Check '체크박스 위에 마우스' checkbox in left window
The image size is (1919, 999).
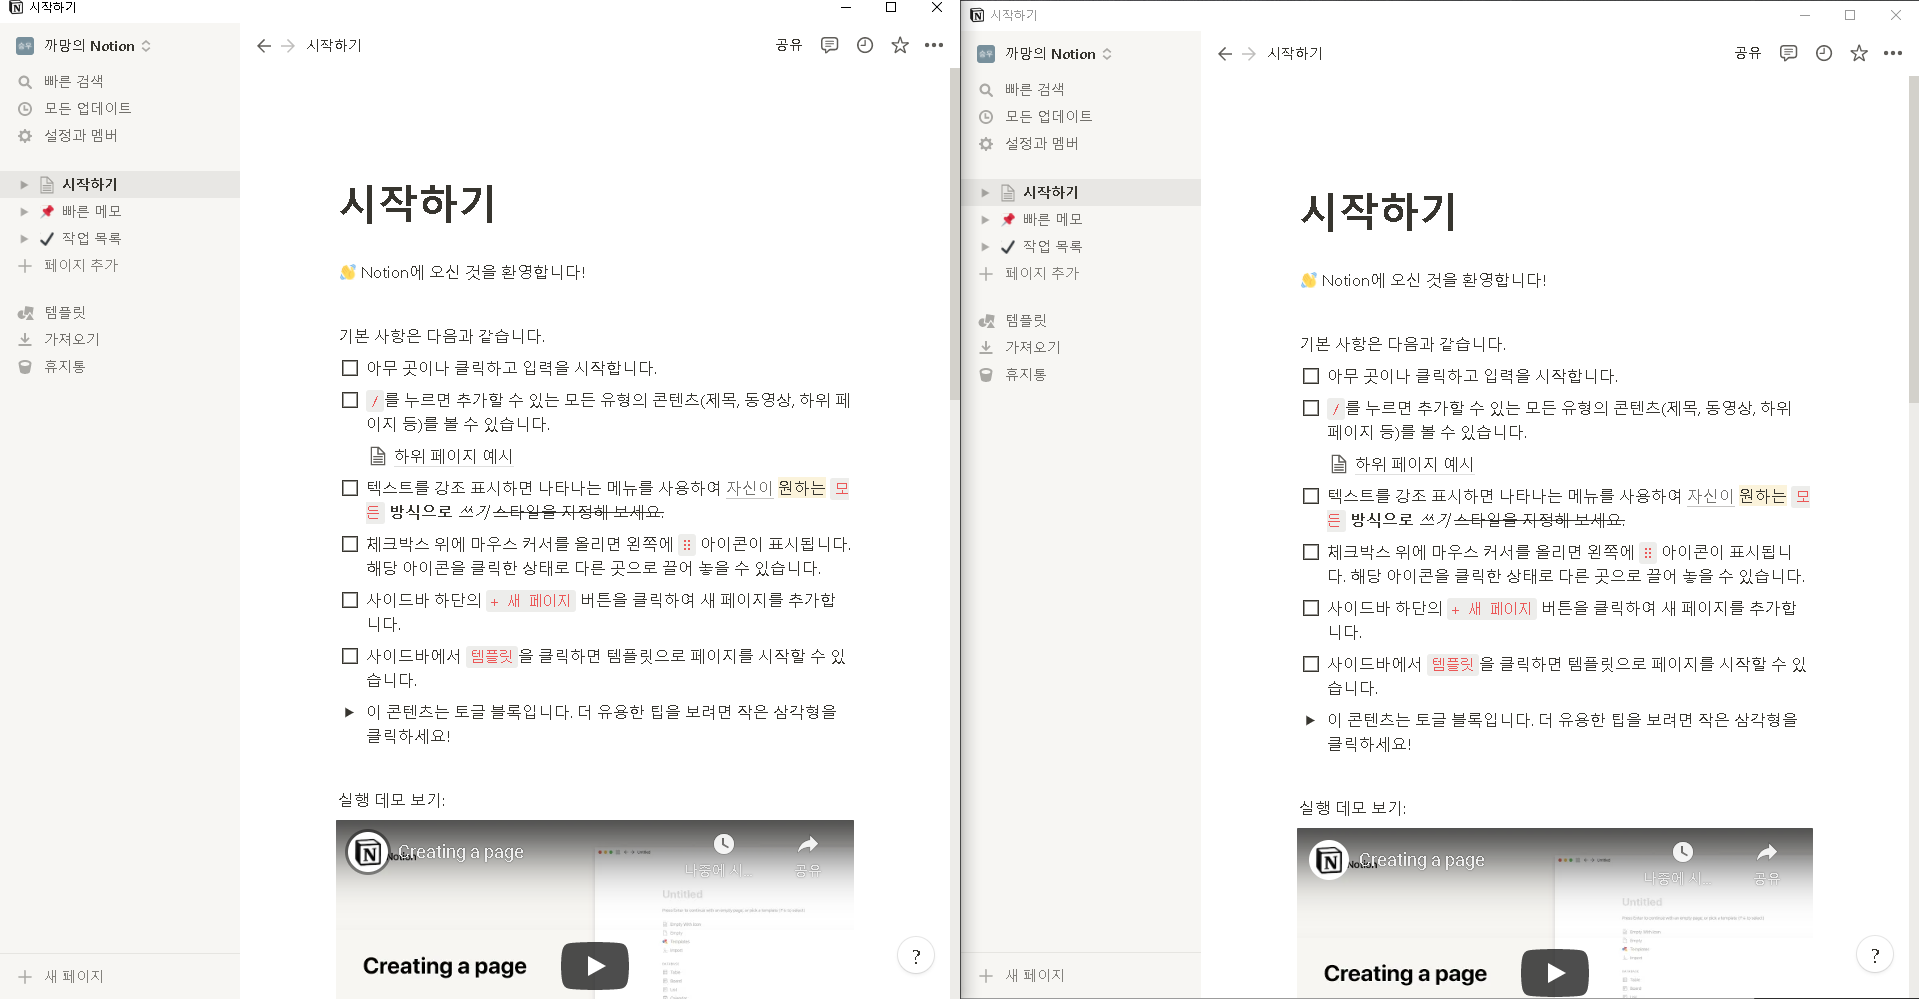coord(350,544)
